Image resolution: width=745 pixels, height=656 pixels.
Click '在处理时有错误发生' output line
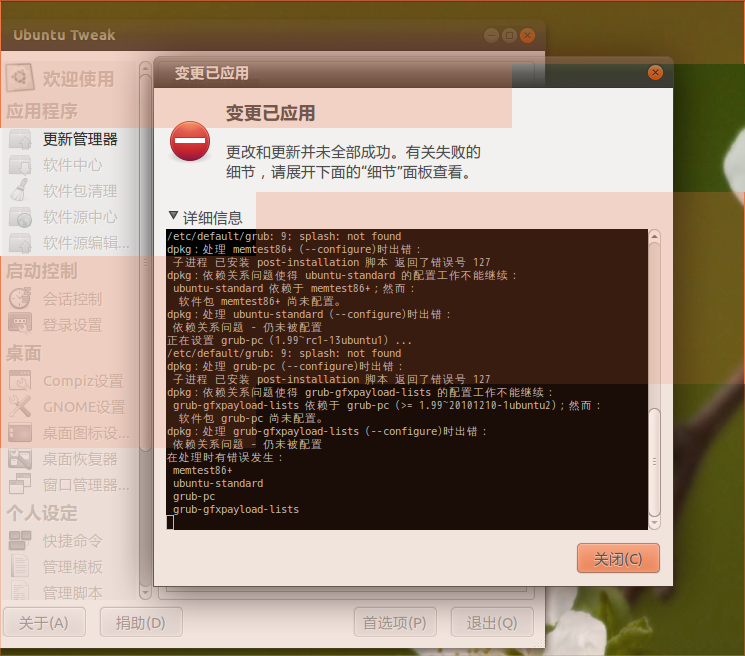click(225, 457)
